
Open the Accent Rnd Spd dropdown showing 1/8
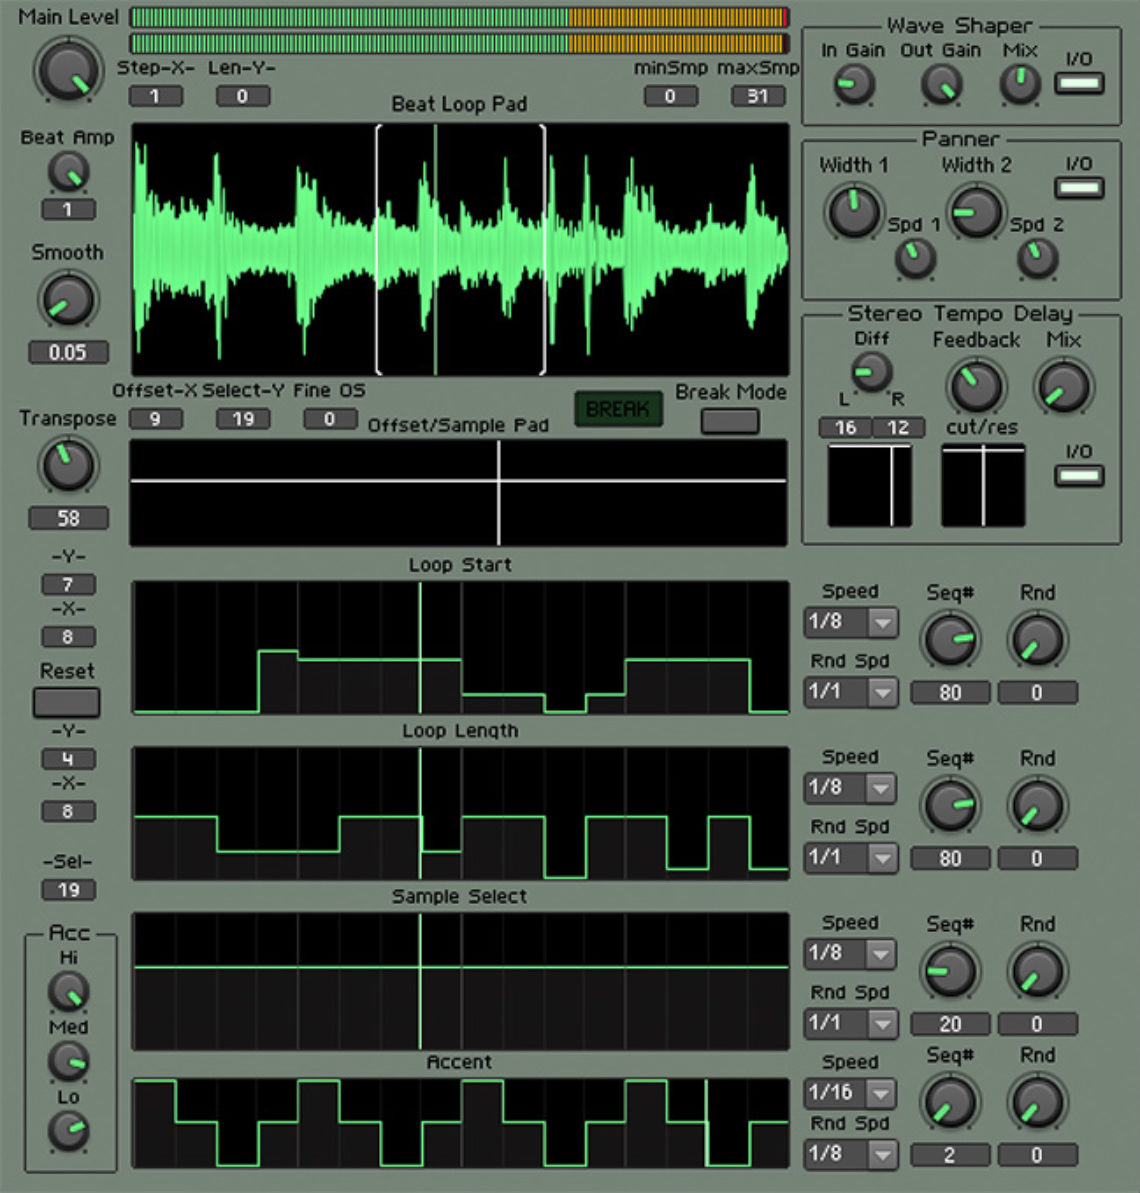[852, 1154]
